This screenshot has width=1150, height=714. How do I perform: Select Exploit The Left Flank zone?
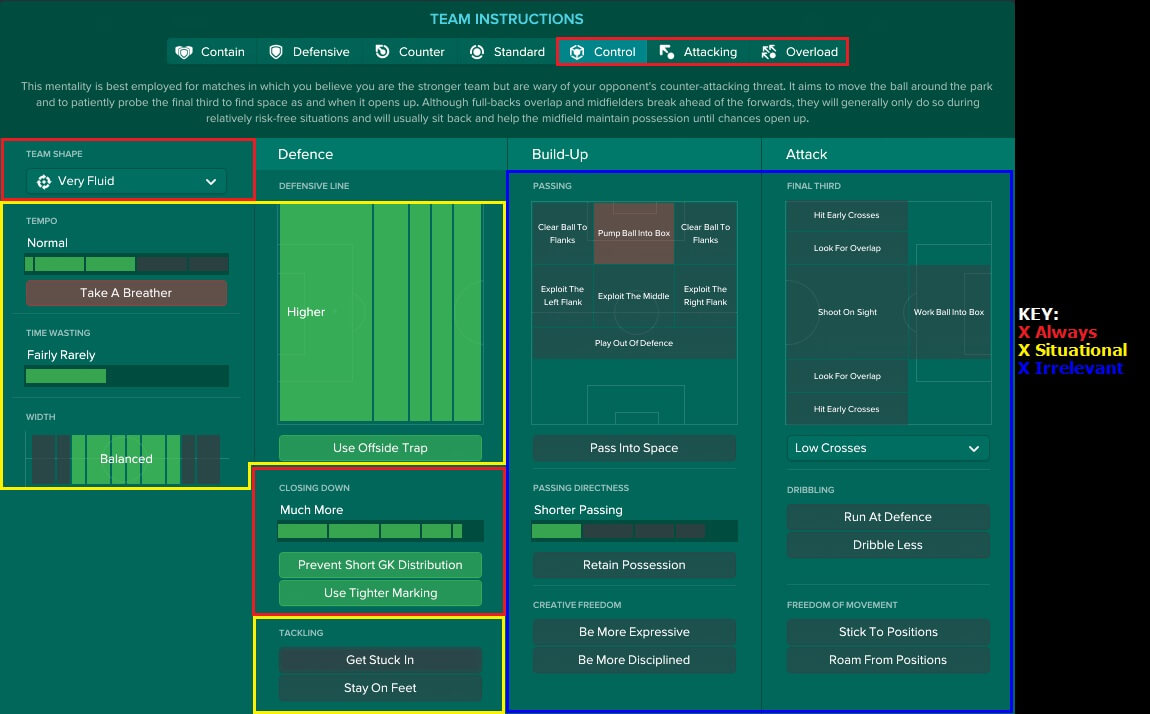pos(563,295)
